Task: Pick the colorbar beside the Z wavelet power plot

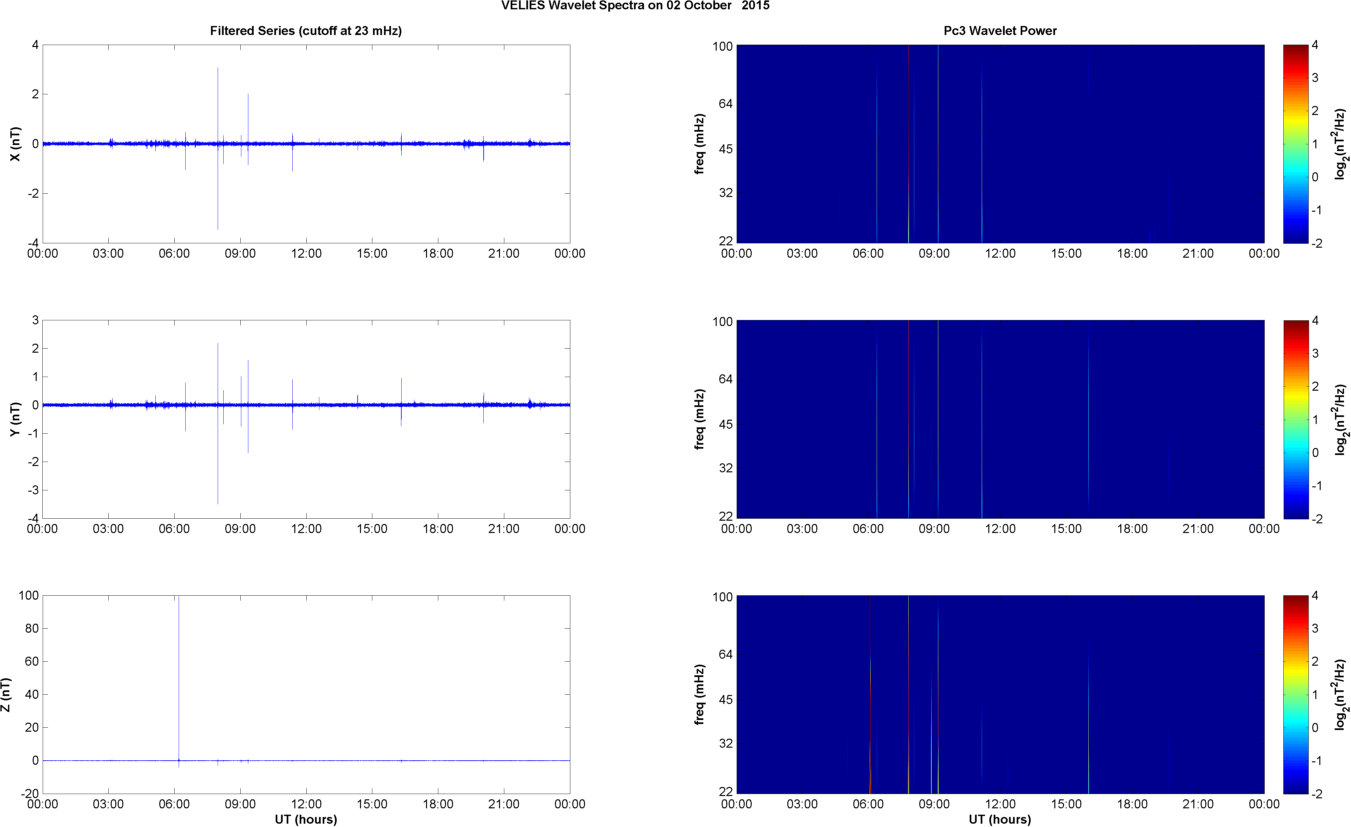Action: coord(1295,694)
